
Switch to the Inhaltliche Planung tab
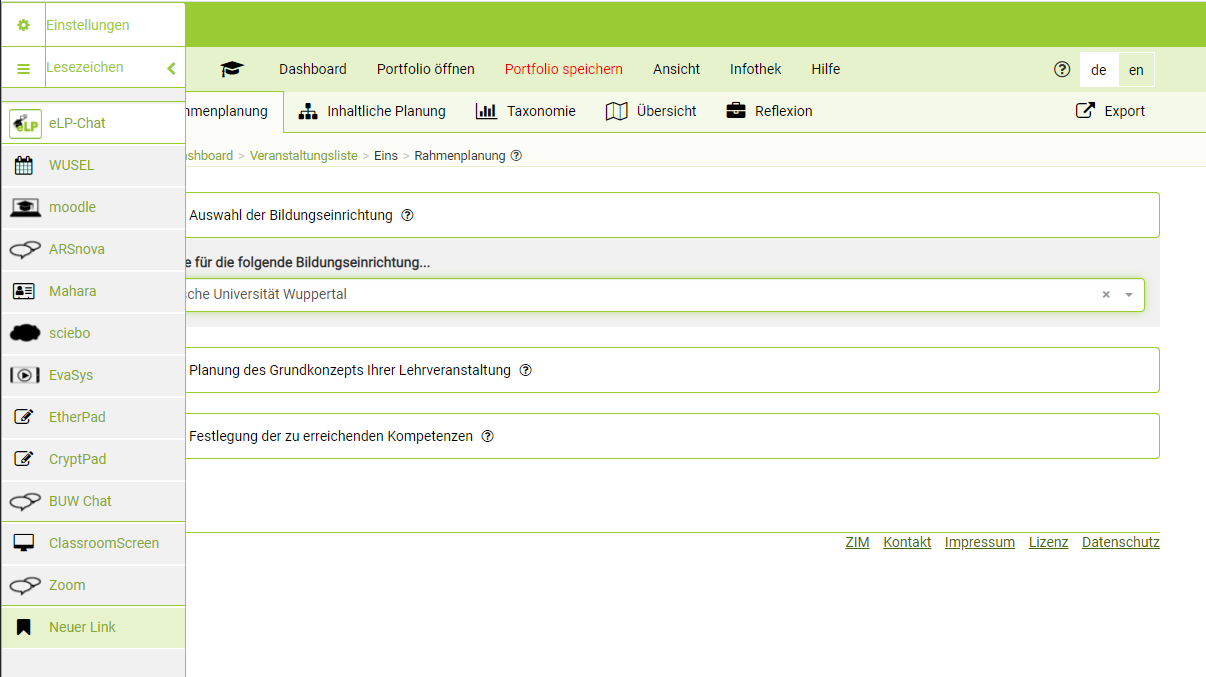pyautogui.click(x=372, y=111)
